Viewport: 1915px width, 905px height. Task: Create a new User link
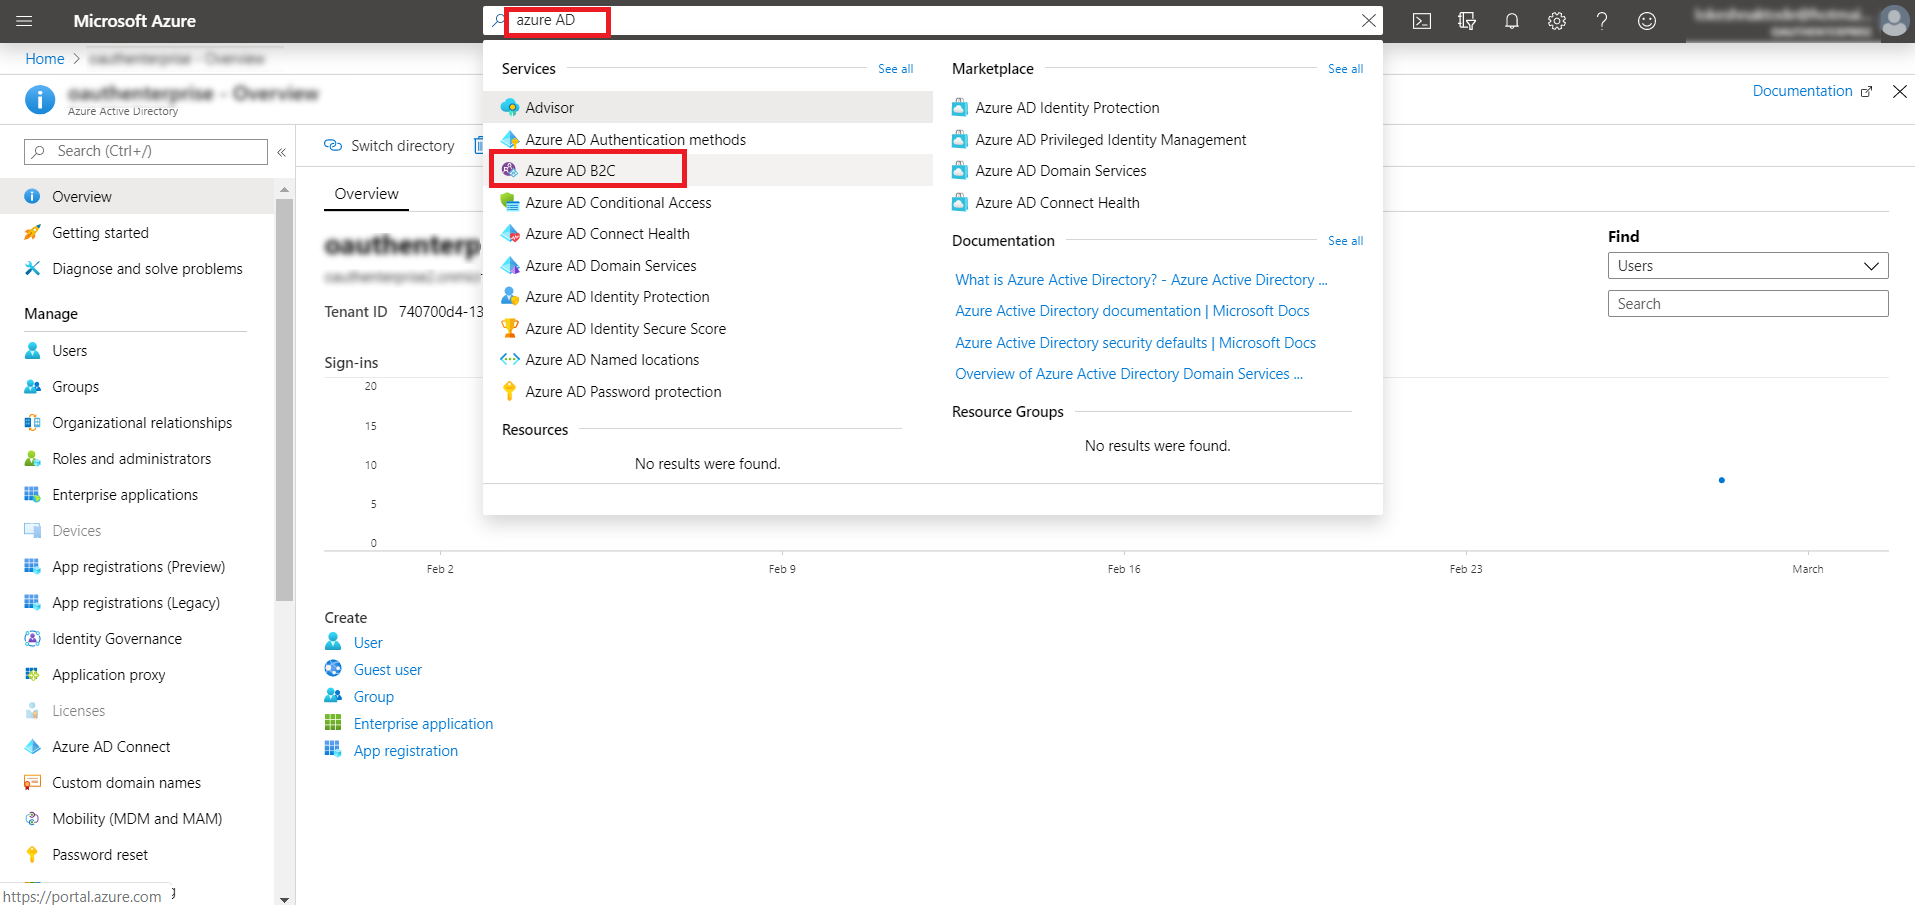pos(368,642)
